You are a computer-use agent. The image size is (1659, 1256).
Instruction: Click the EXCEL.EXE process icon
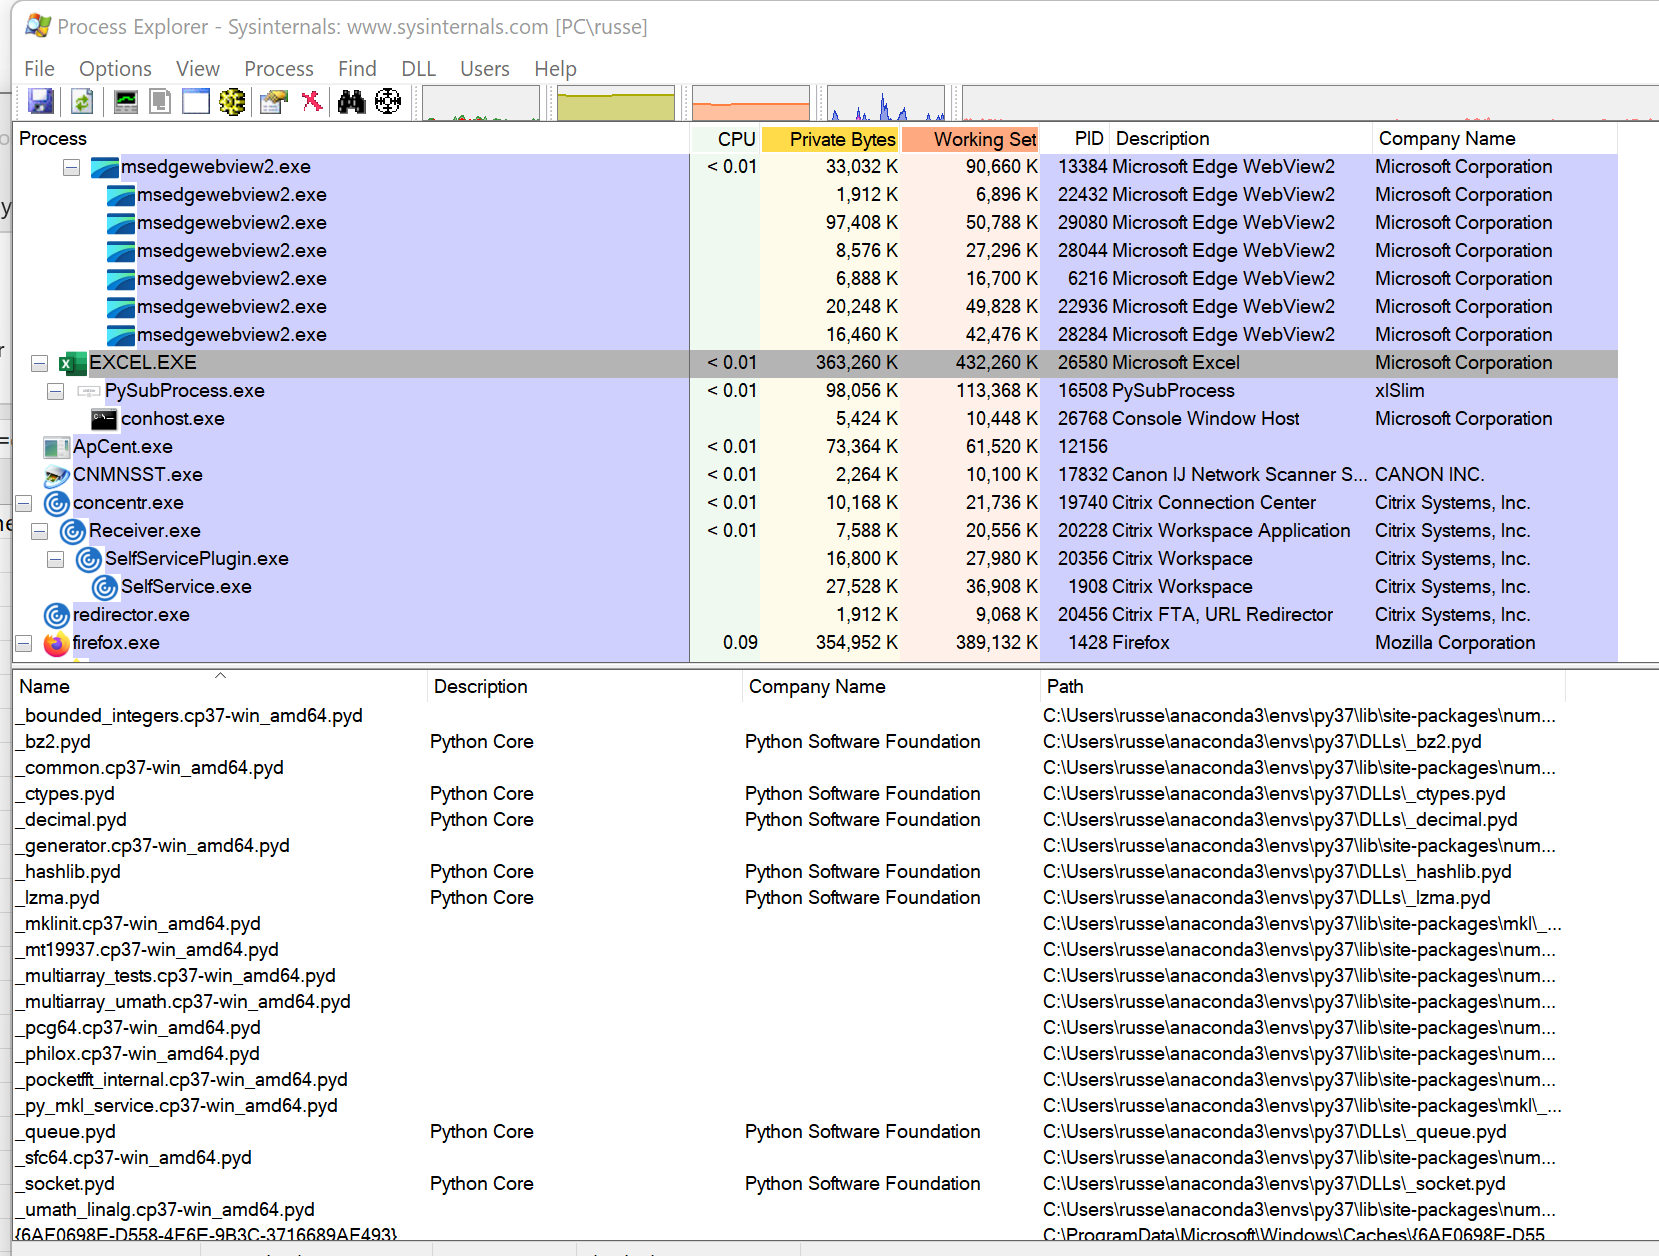[x=72, y=363]
